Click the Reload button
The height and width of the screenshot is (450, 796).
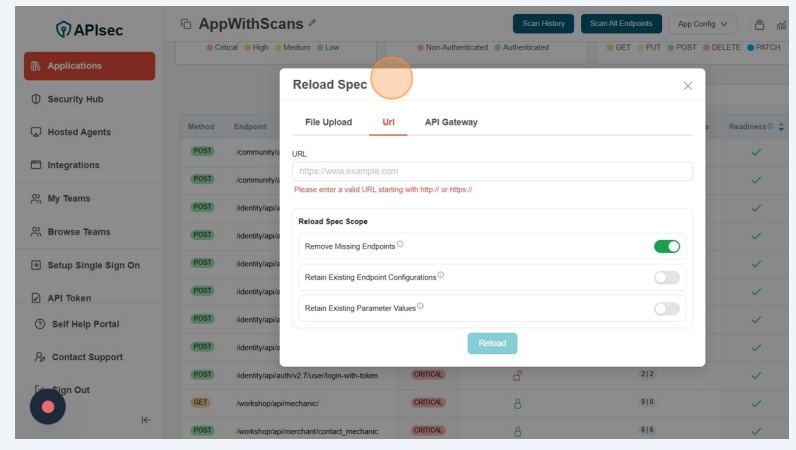(x=492, y=343)
